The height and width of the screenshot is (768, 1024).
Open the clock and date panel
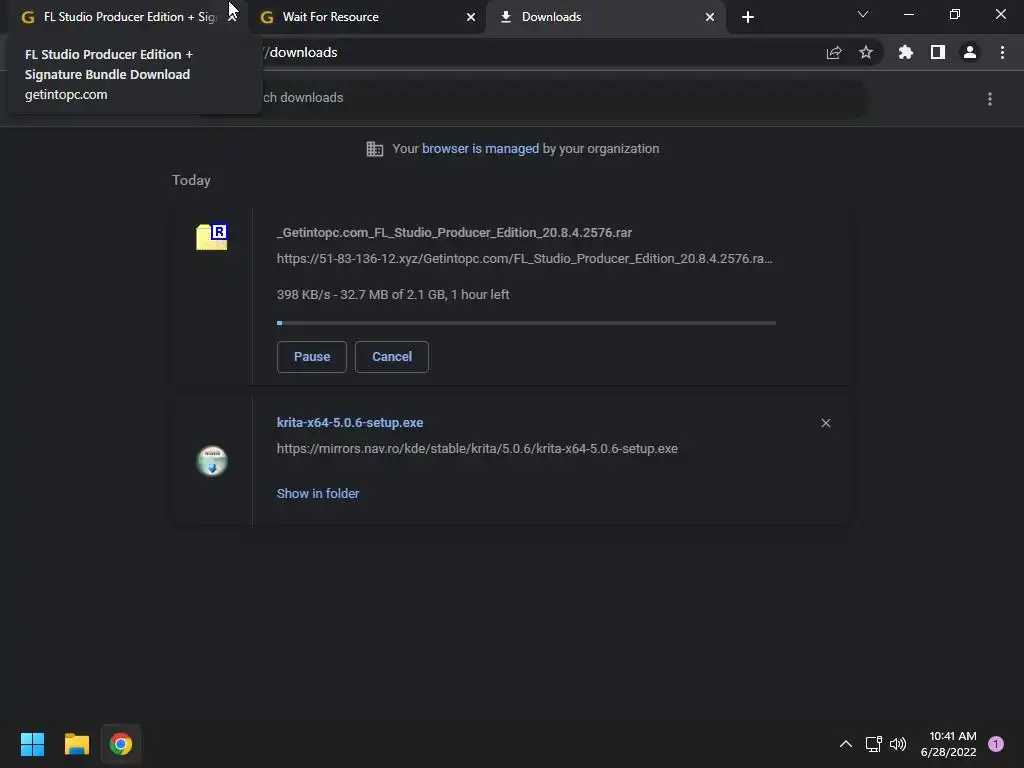click(948, 744)
